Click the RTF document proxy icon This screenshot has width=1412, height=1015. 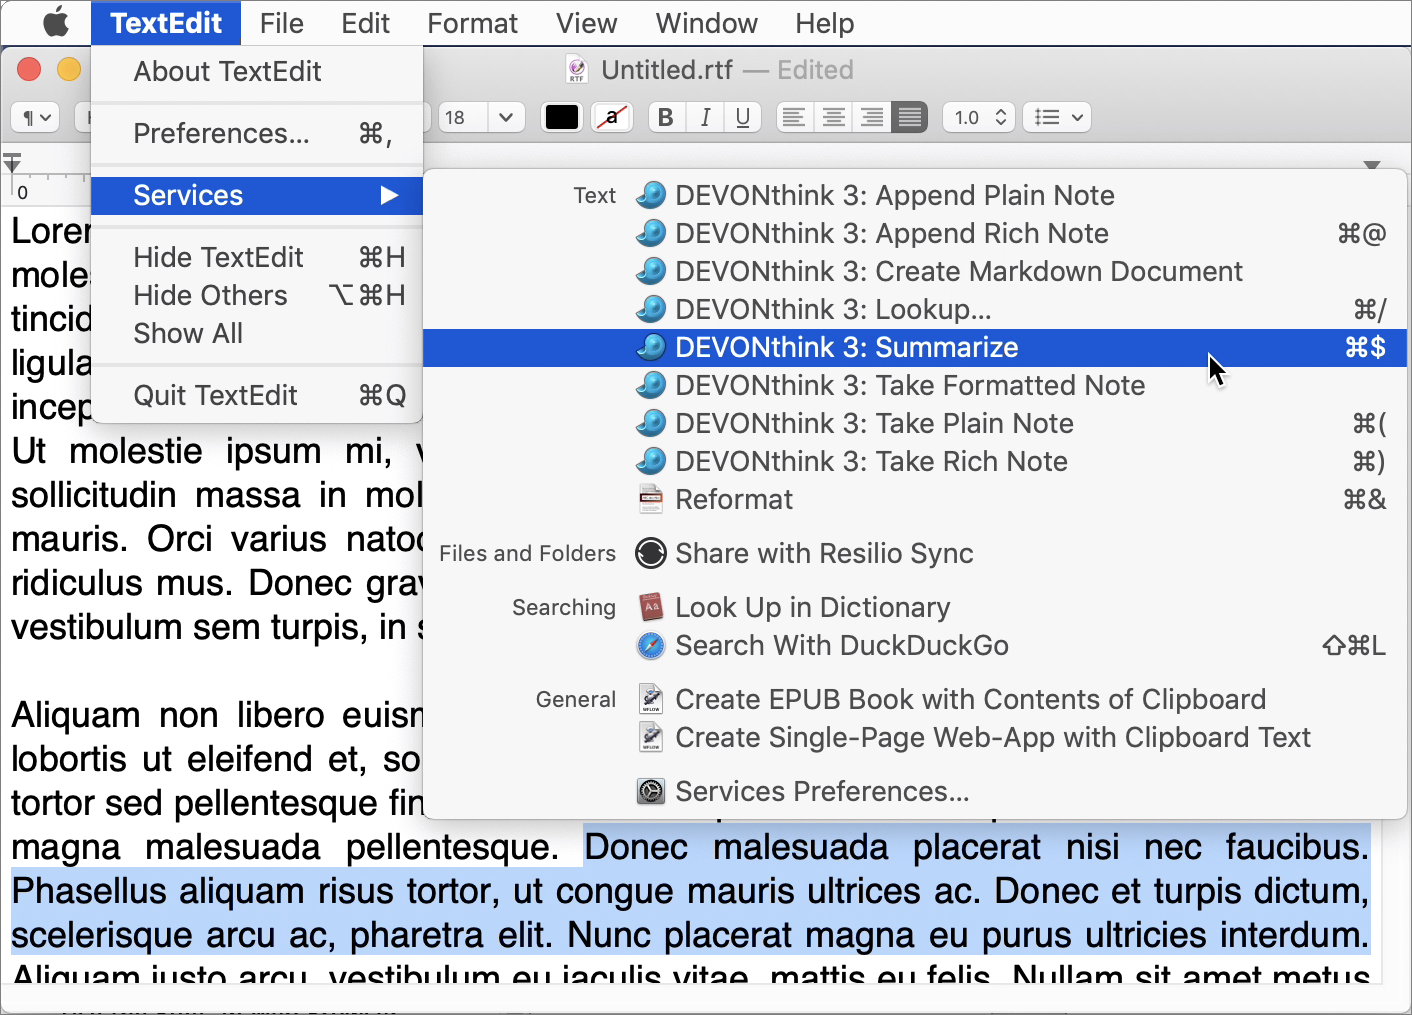pyautogui.click(x=577, y=70)
